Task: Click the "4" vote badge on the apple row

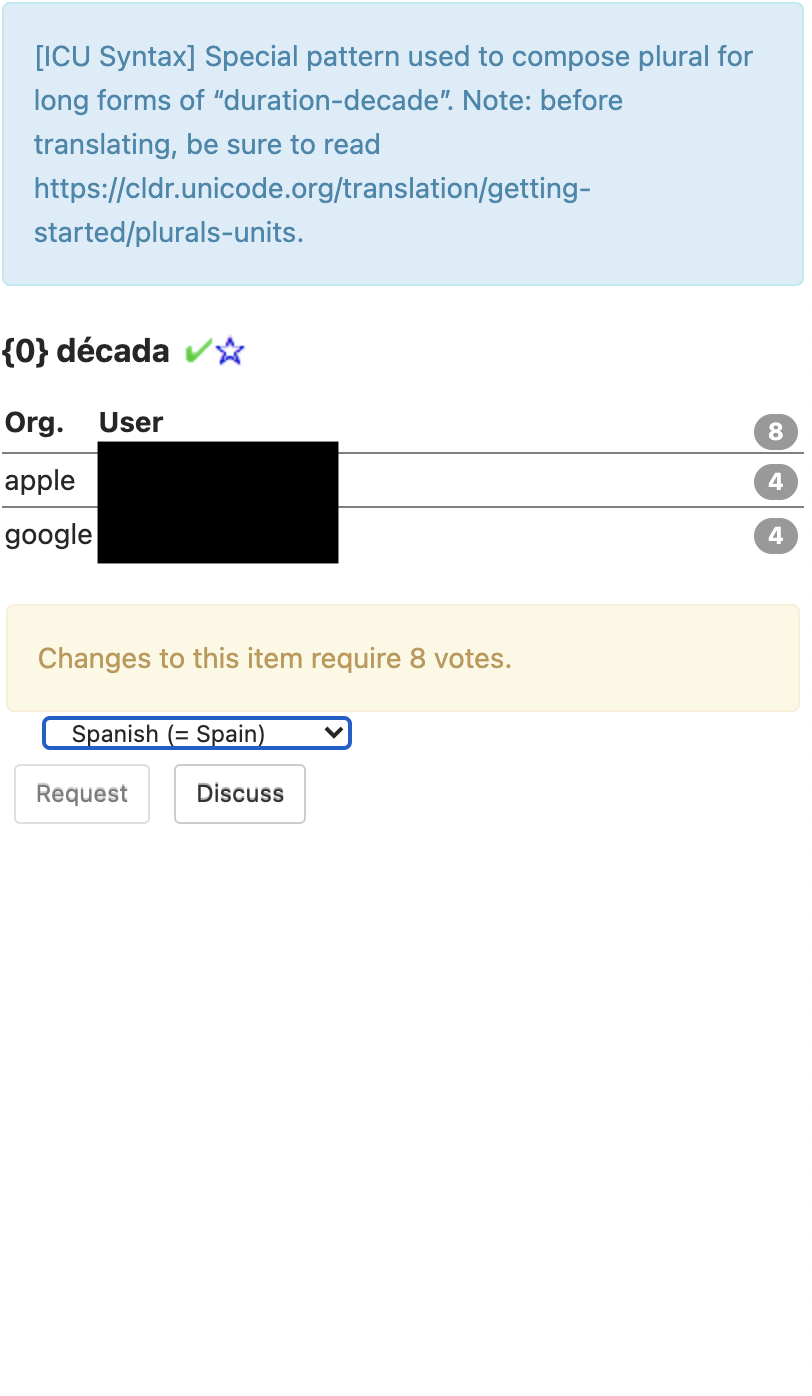Action: coord(776,482)
